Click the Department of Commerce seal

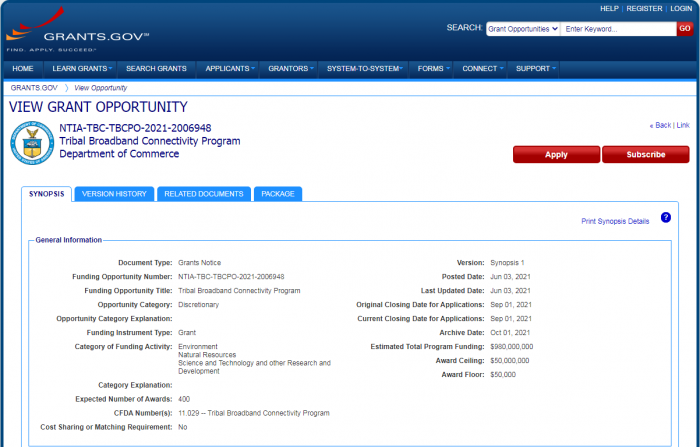pos(32,143)
